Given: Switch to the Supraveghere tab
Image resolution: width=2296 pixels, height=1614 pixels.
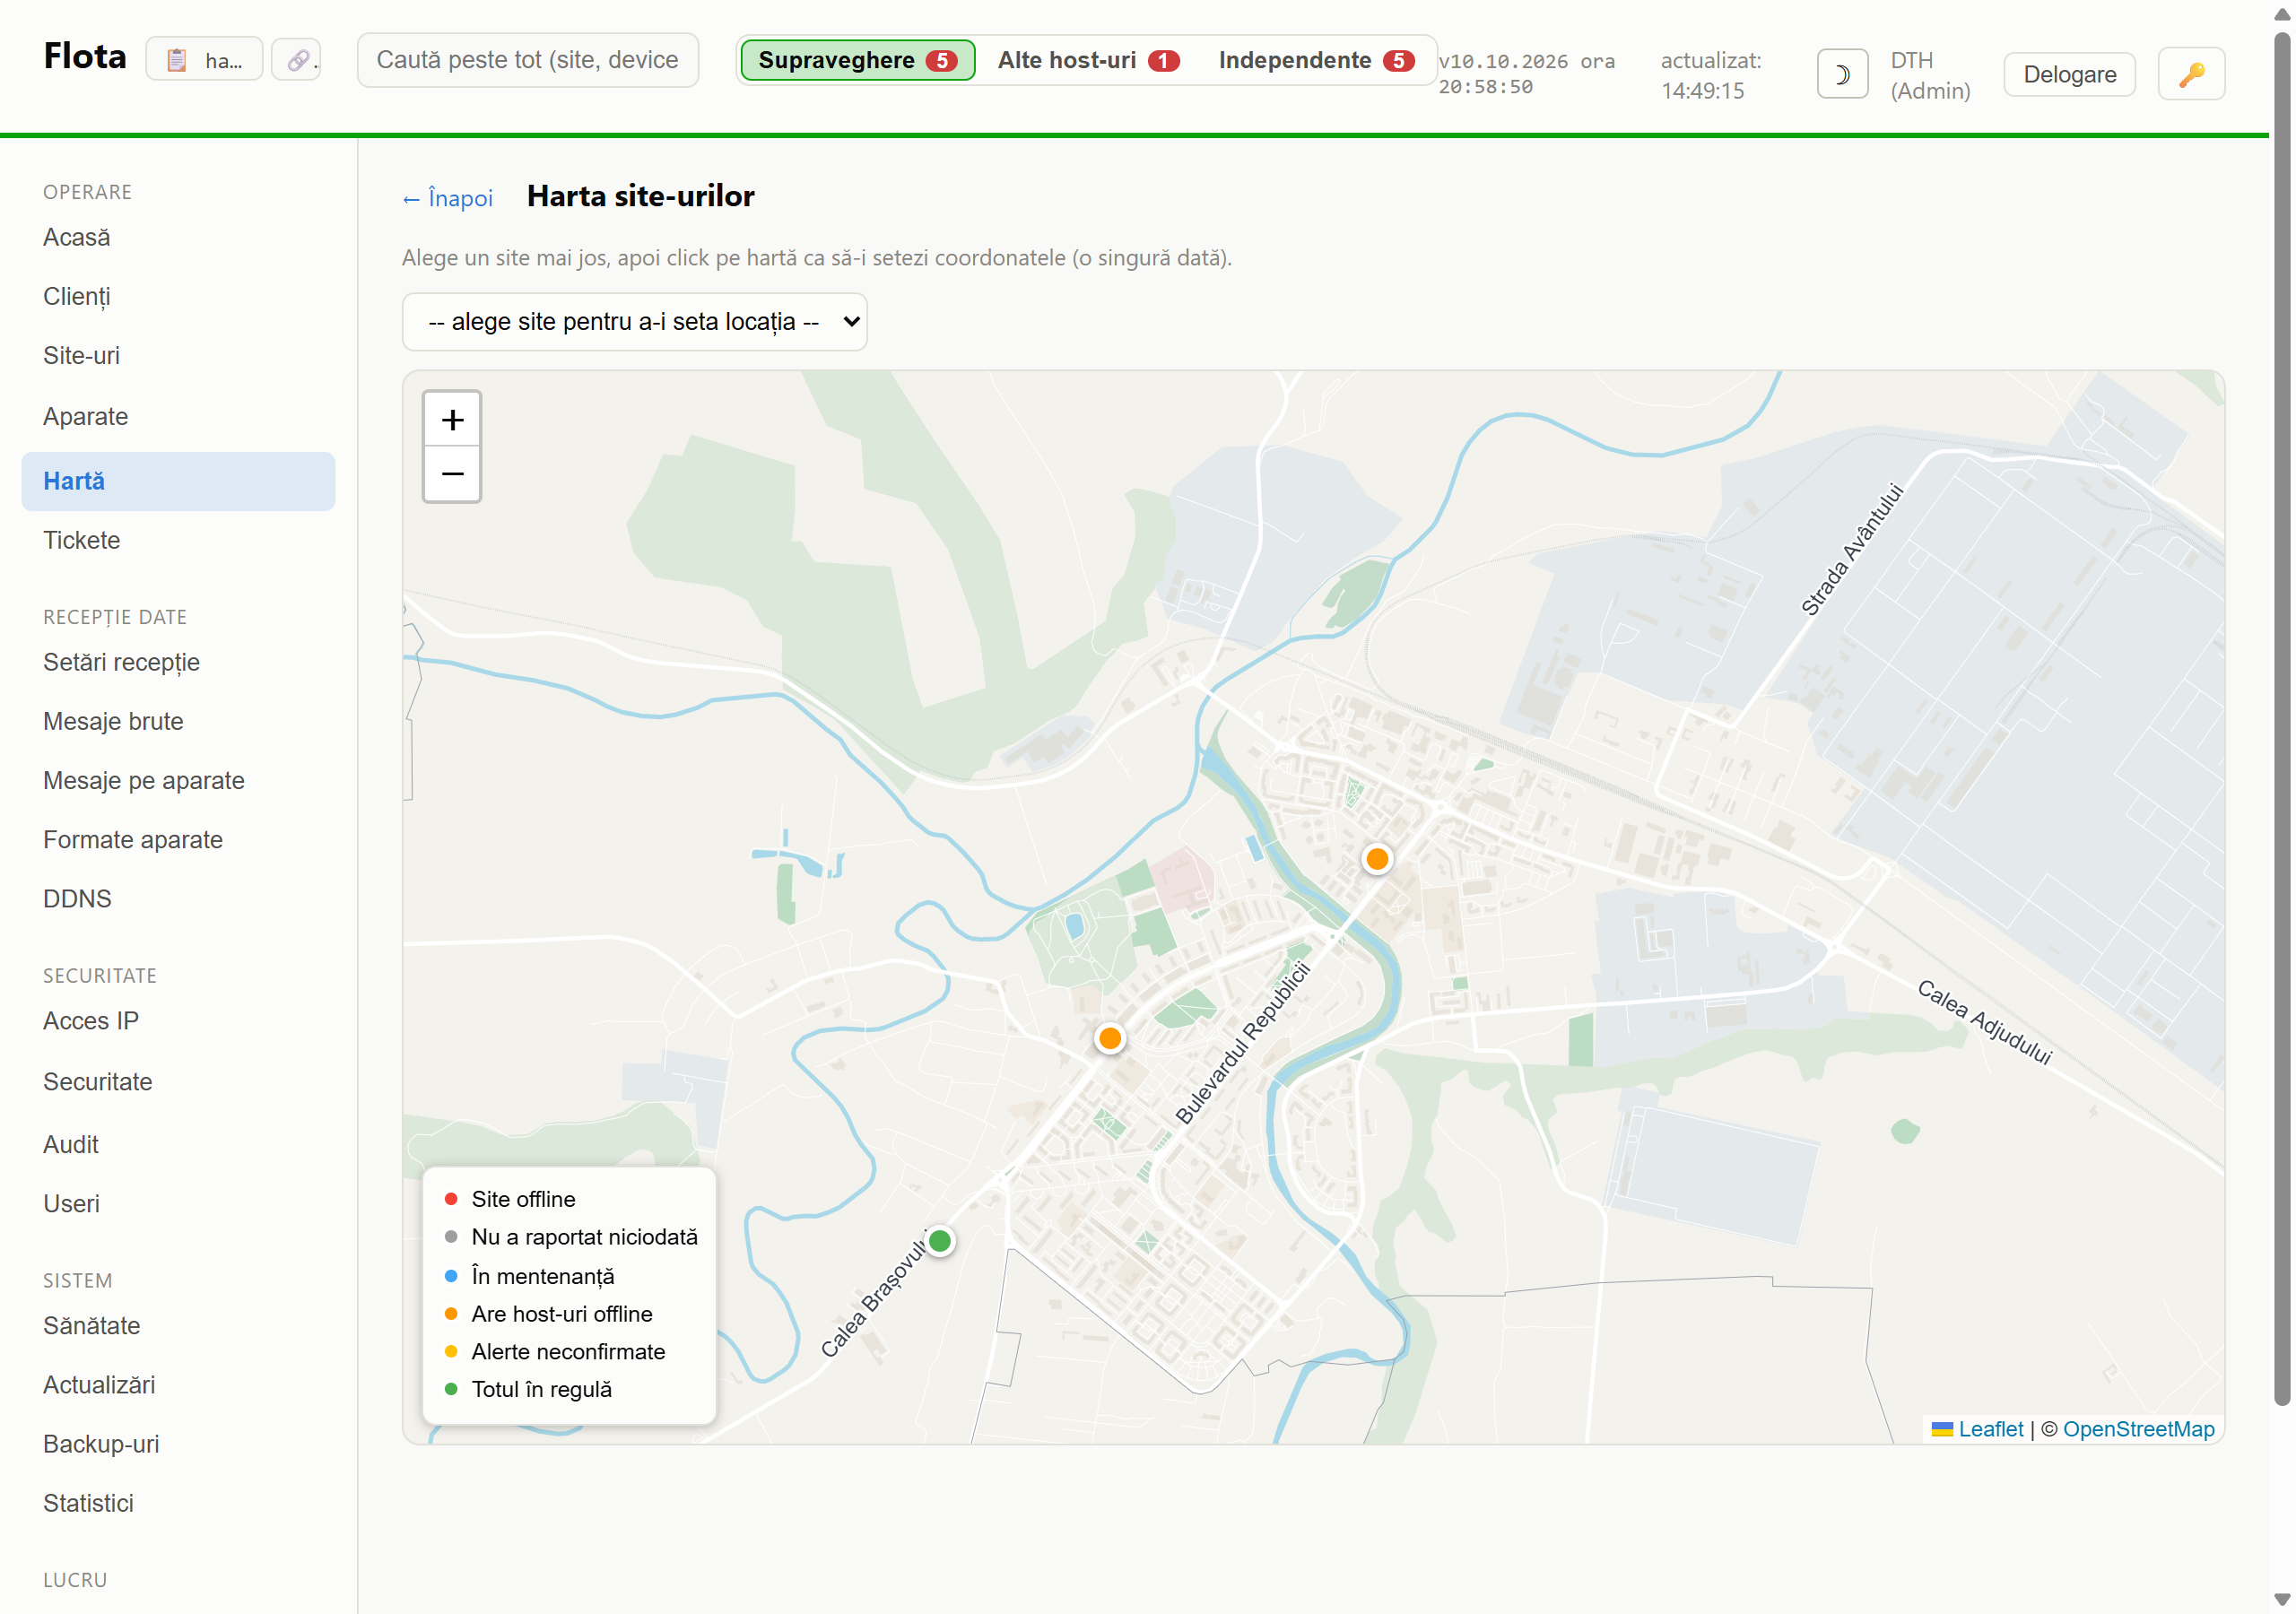Looking at the screenshot, I should (858, 60).
